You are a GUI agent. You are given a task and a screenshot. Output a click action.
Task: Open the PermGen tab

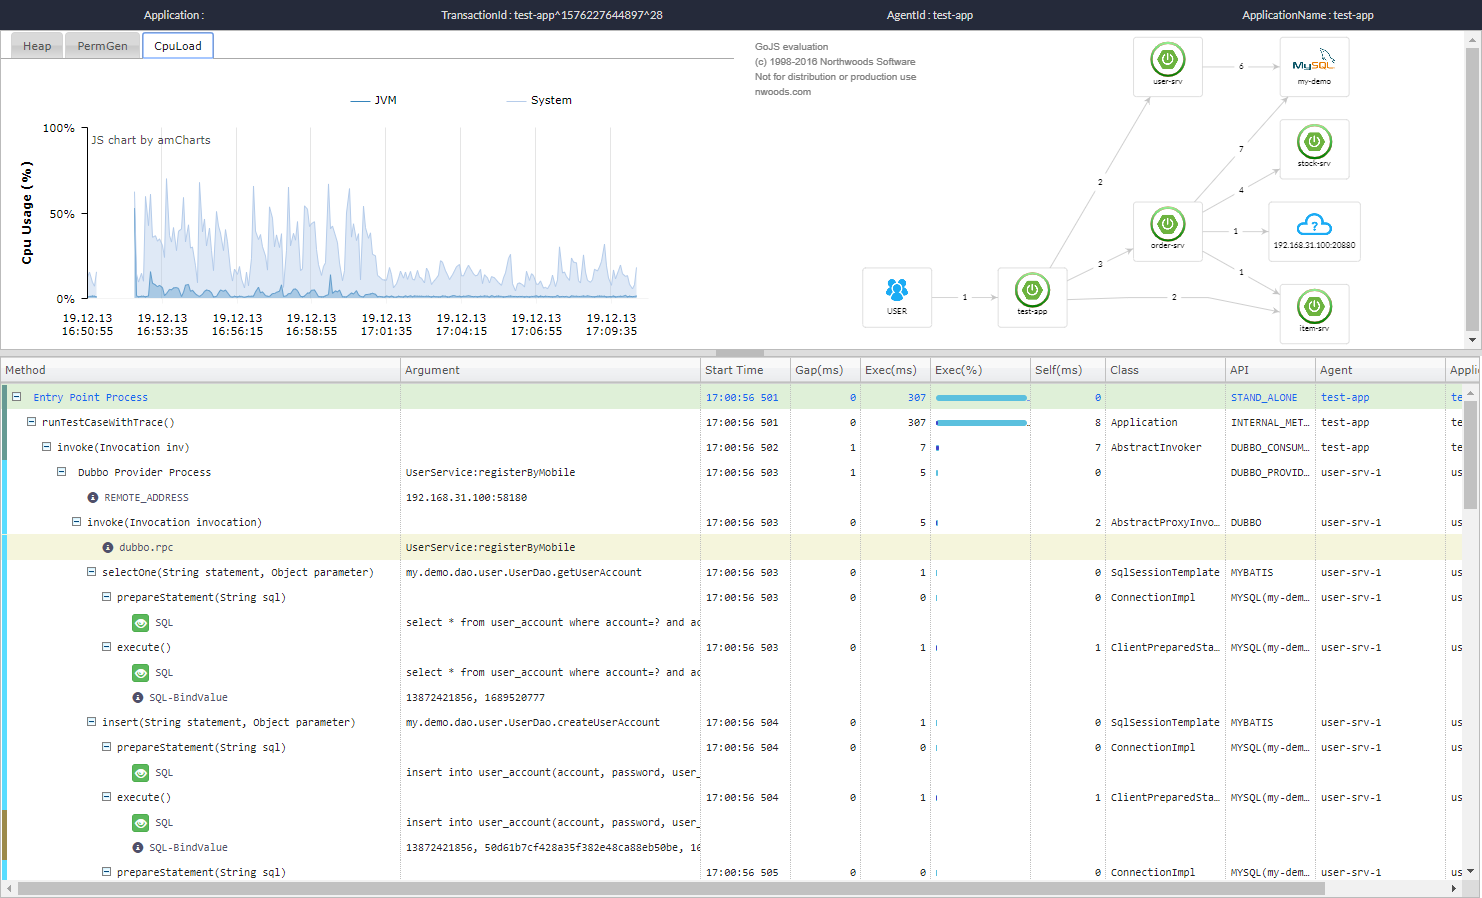(102, 46)
